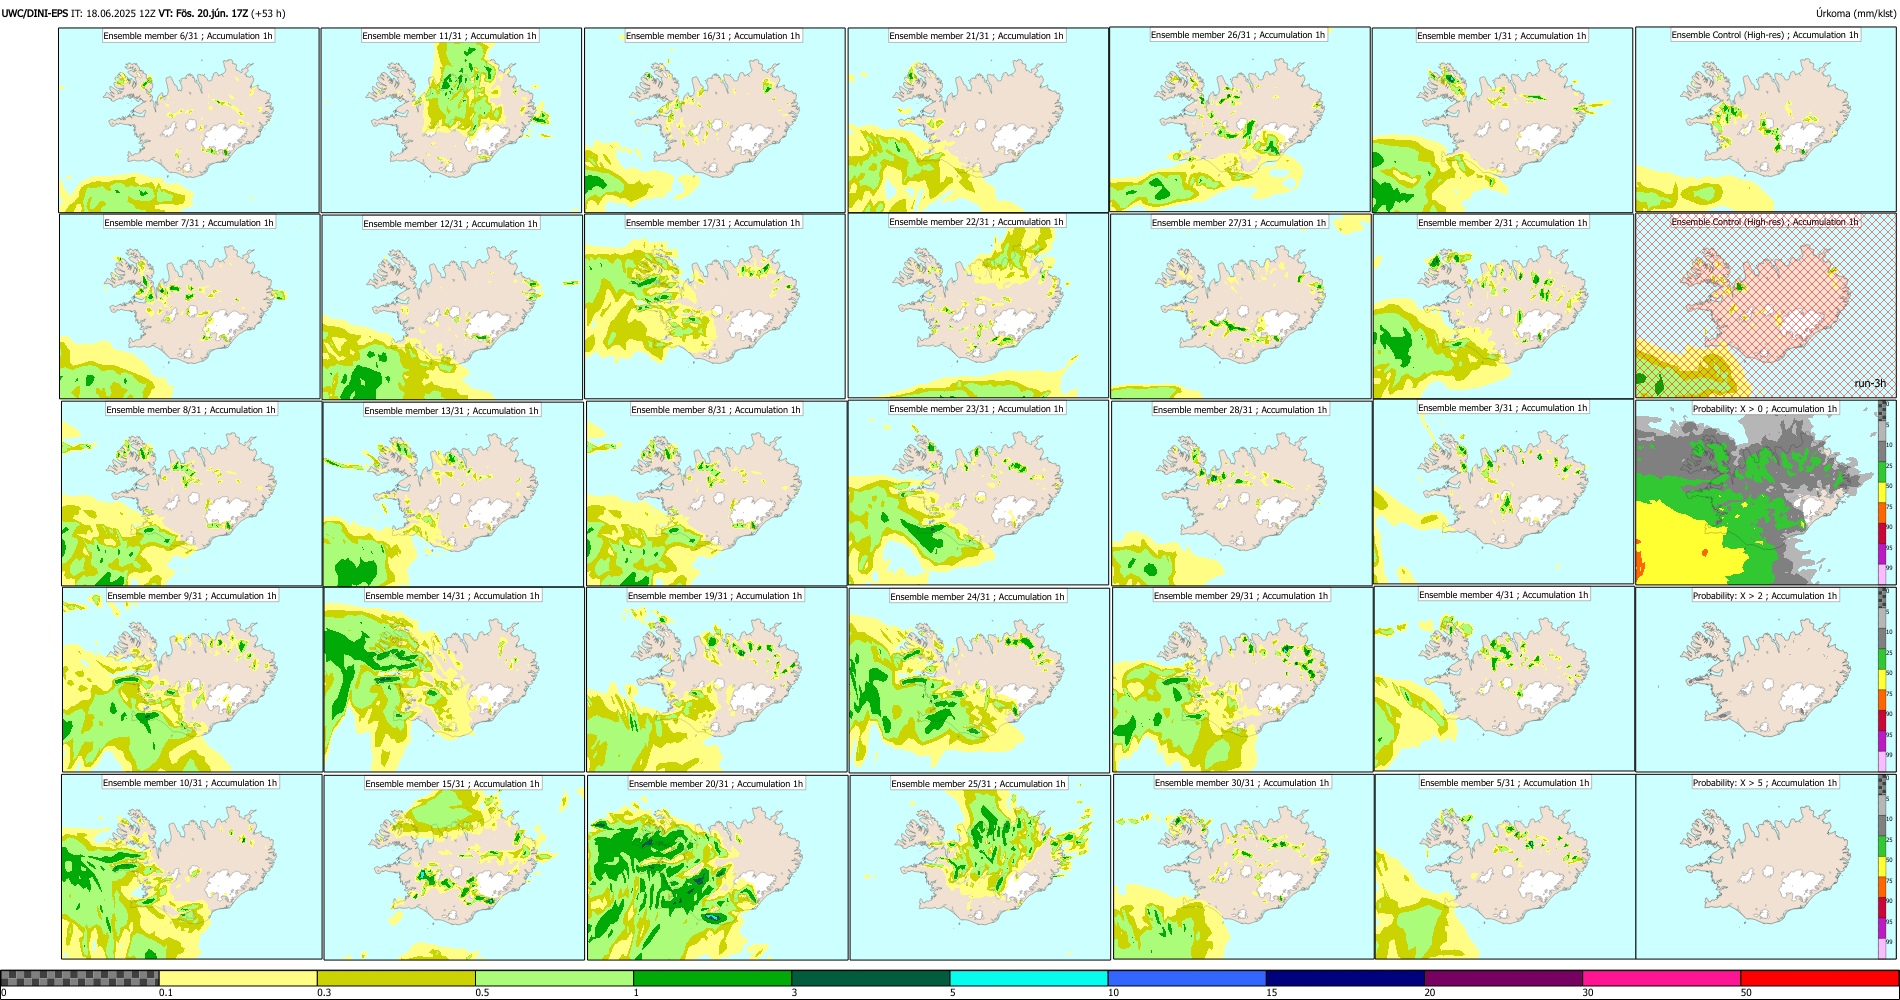1900x1000 pixels.
Task: Pick the dark green 3–5 legend swatch
Action: 870,978
